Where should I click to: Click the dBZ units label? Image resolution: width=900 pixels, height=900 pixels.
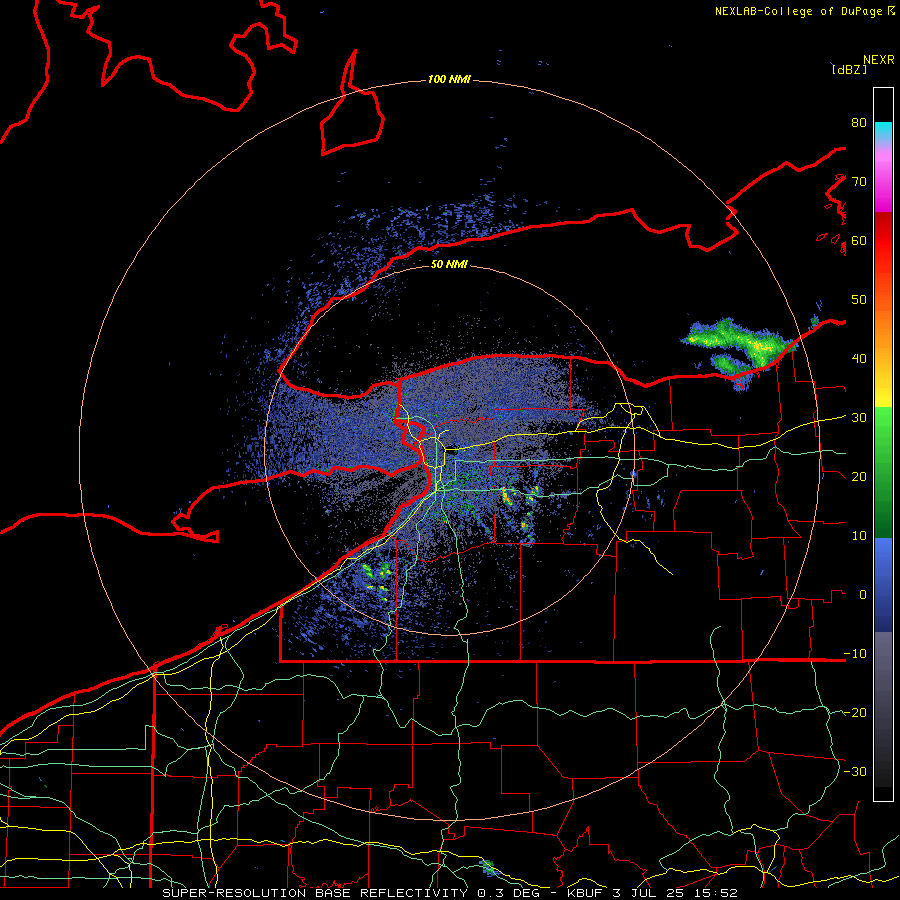[849, 69]
